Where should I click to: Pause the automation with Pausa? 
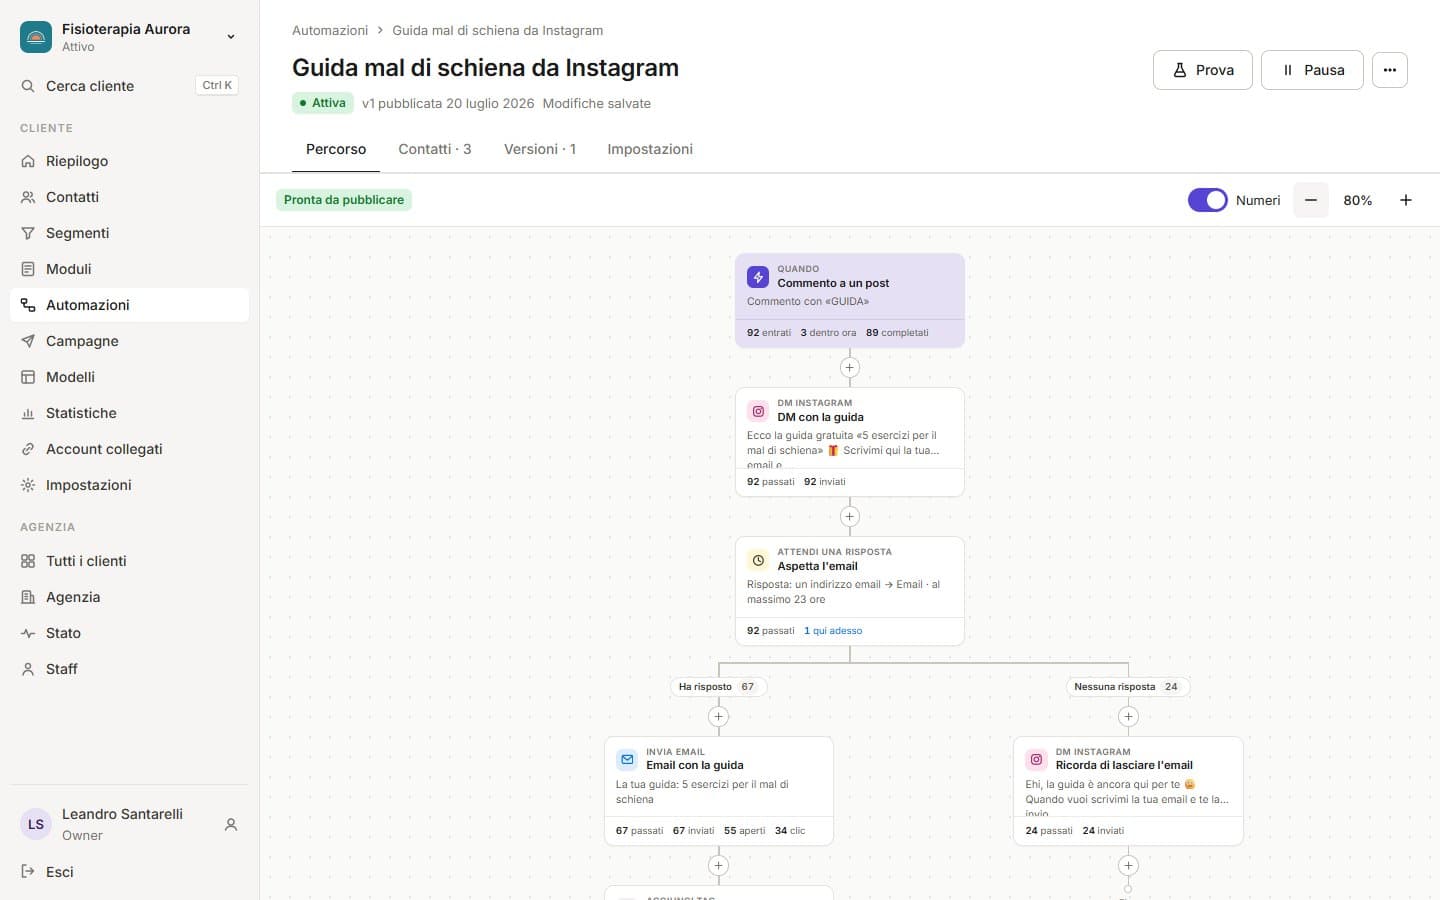[1312, 70]
